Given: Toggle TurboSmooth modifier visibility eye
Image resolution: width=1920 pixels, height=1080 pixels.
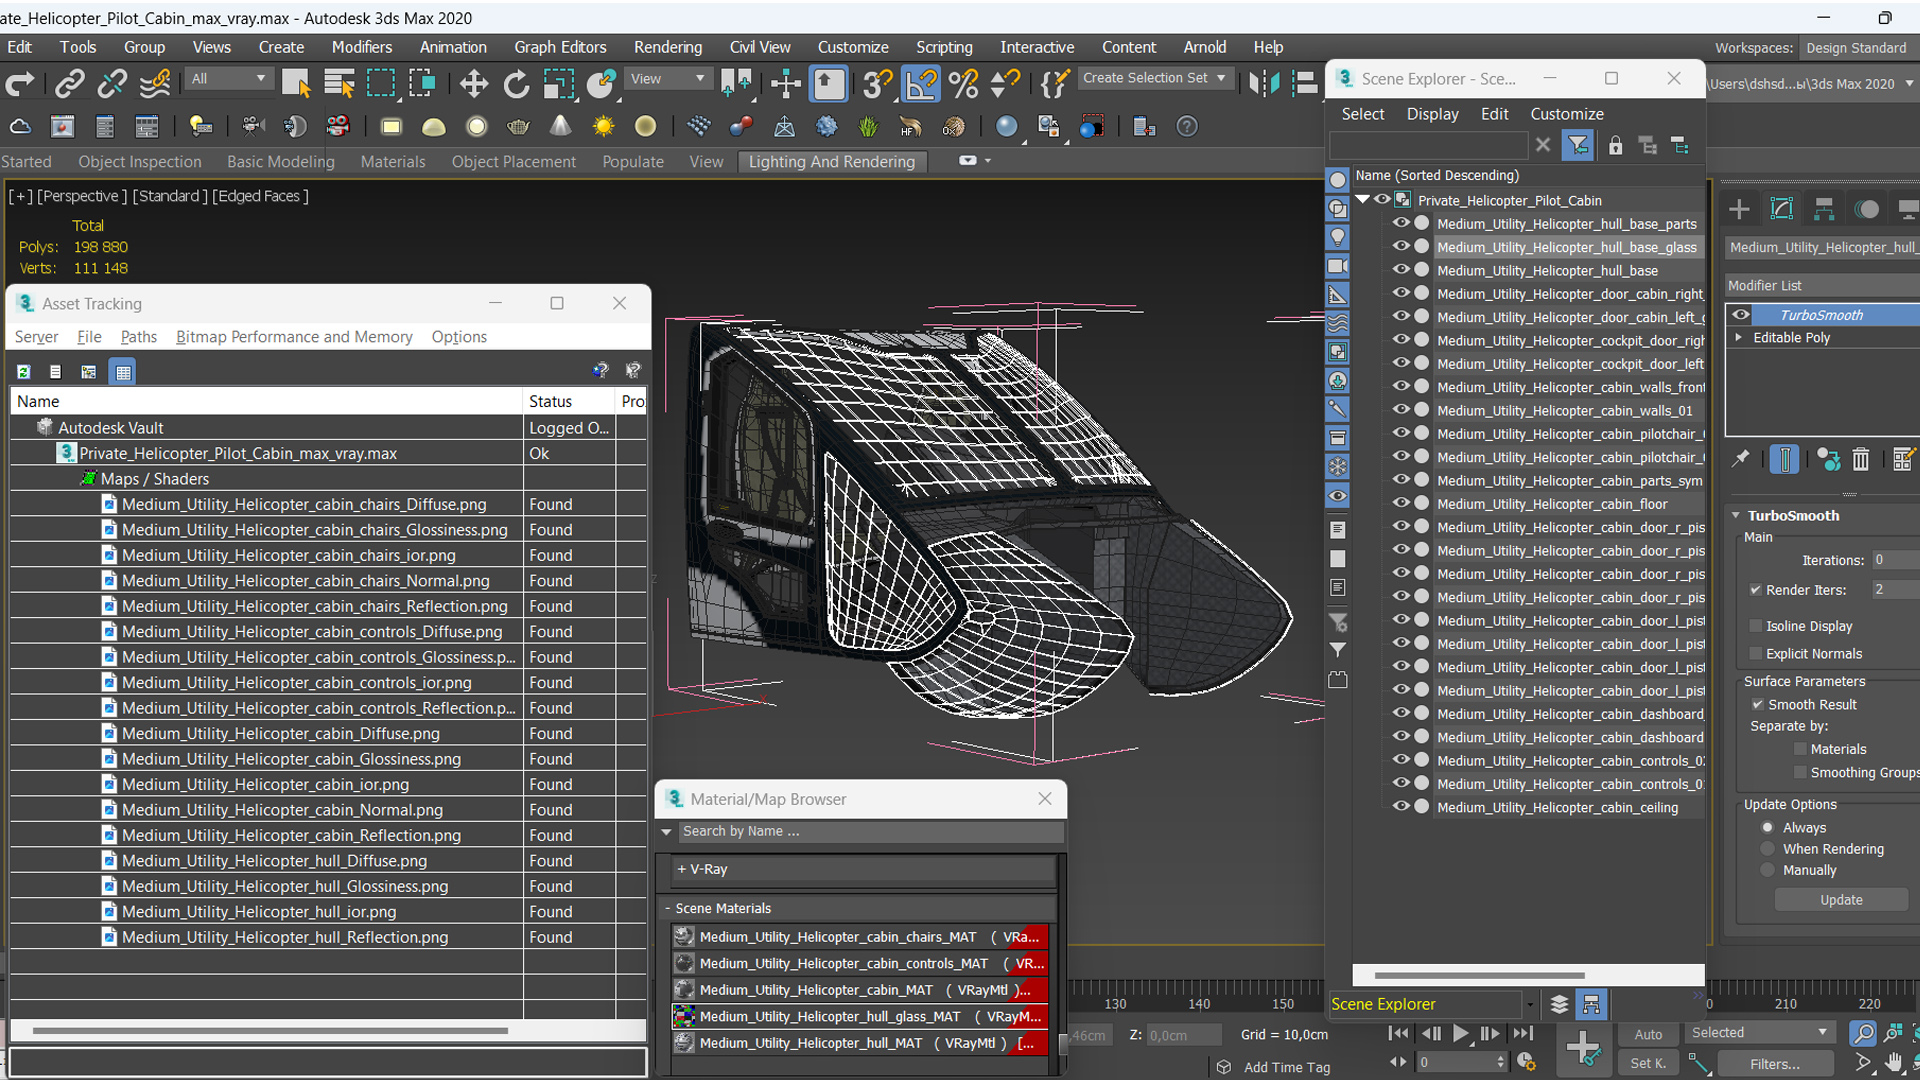Looking at the screenshot, I should pyautogui.click(x=1741, y=314).
